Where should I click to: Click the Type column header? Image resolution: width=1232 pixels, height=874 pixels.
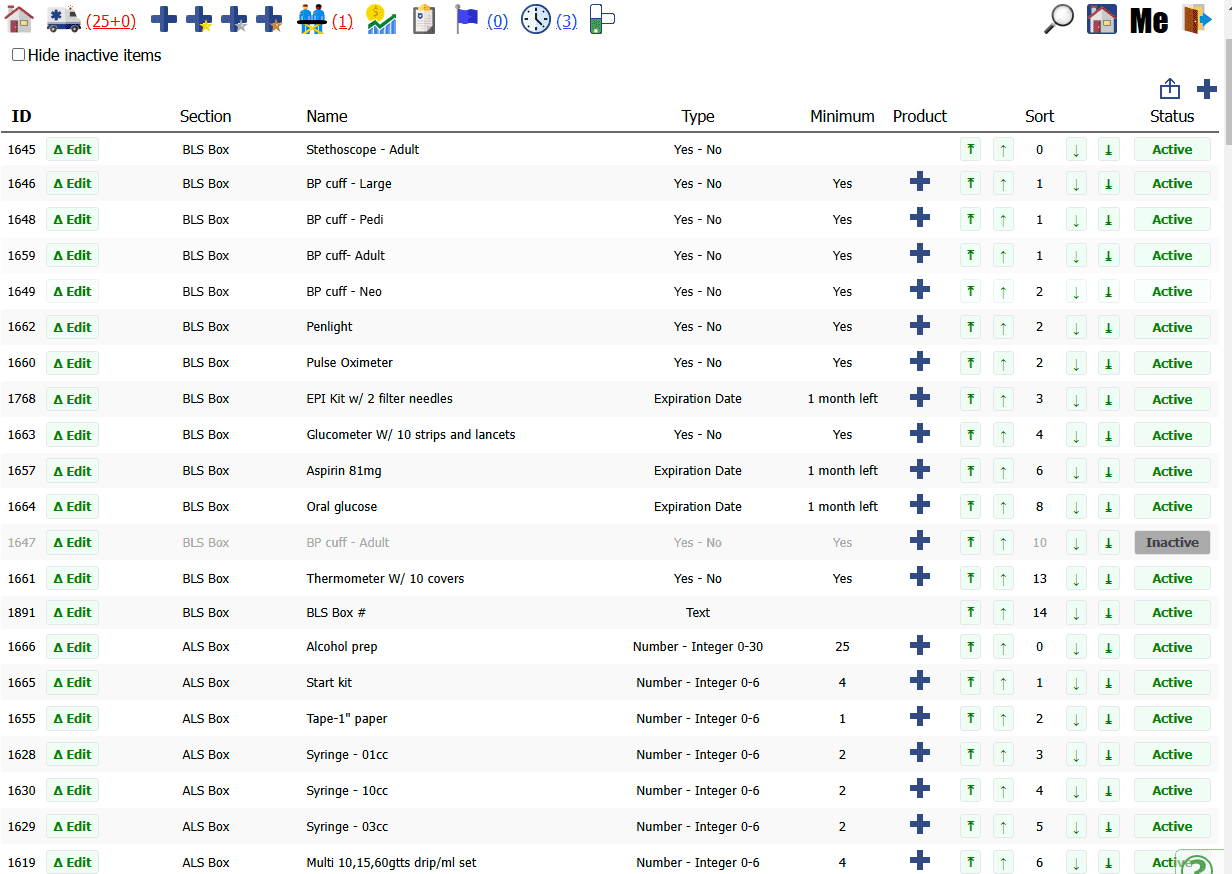pyautogui.click(x=698, y=116)
